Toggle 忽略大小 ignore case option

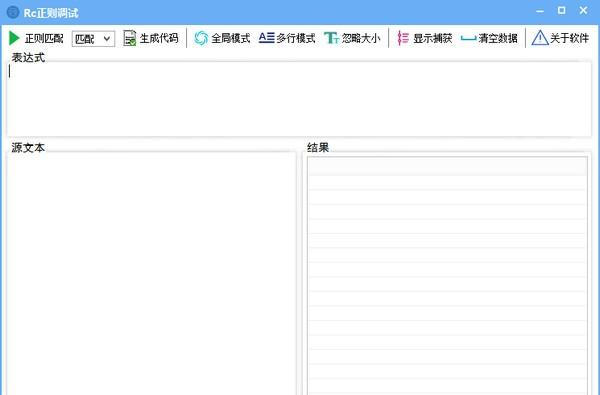pos(352,38)
